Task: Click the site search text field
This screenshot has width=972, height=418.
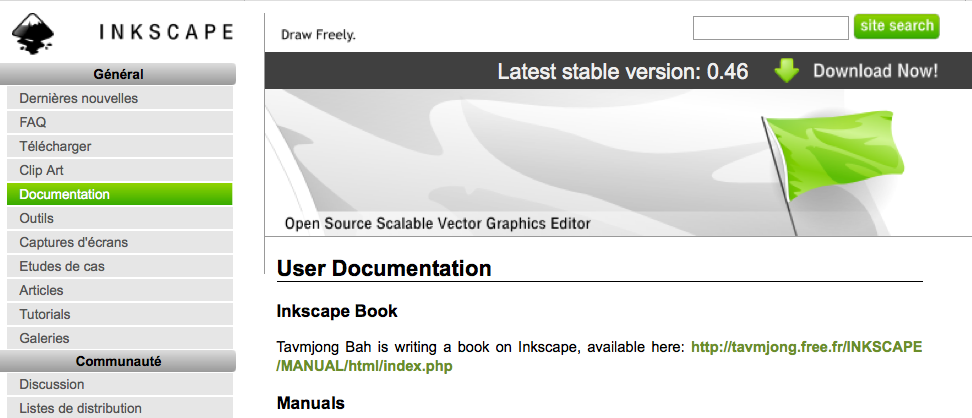Action: (771, 28)
